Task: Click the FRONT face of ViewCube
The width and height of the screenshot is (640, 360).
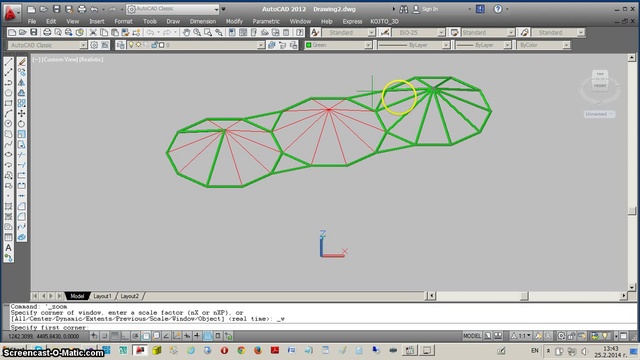Action: 600,86
